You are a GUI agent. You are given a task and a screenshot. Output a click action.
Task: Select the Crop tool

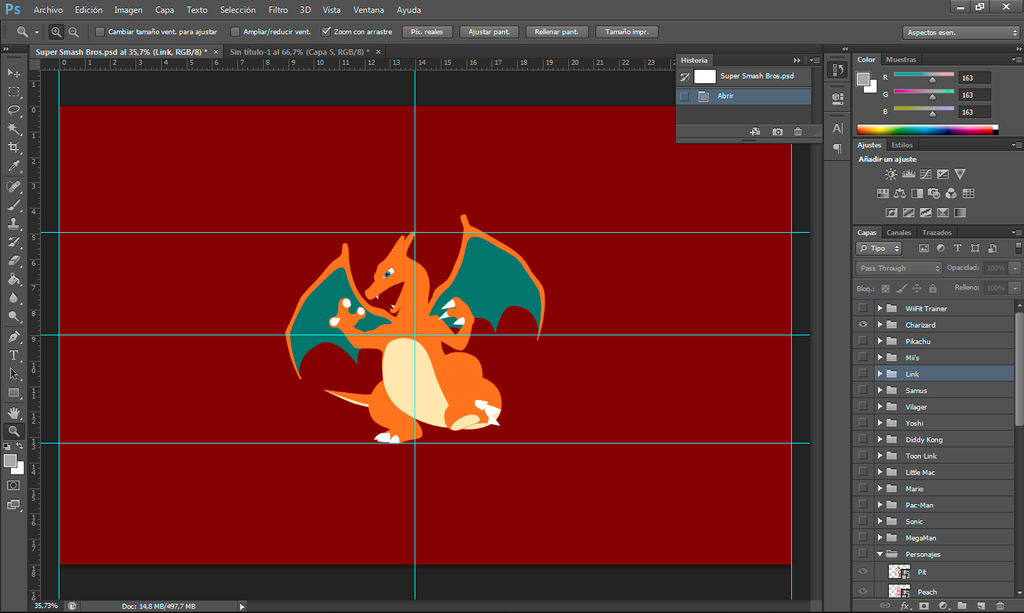pos(13,148)
